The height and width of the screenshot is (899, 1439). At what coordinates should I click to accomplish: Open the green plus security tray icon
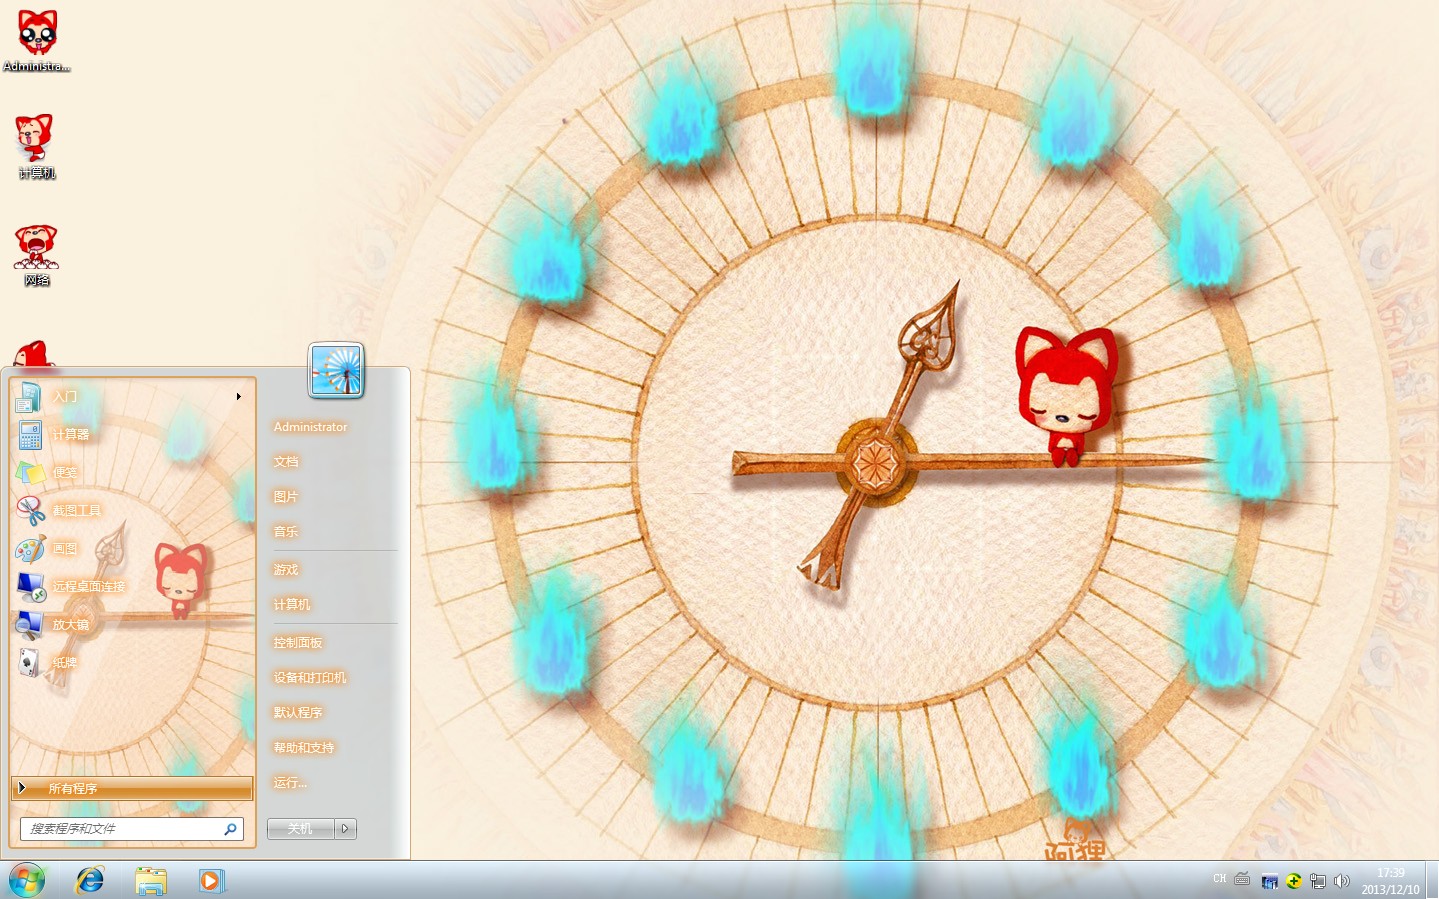coord(1294,881)
